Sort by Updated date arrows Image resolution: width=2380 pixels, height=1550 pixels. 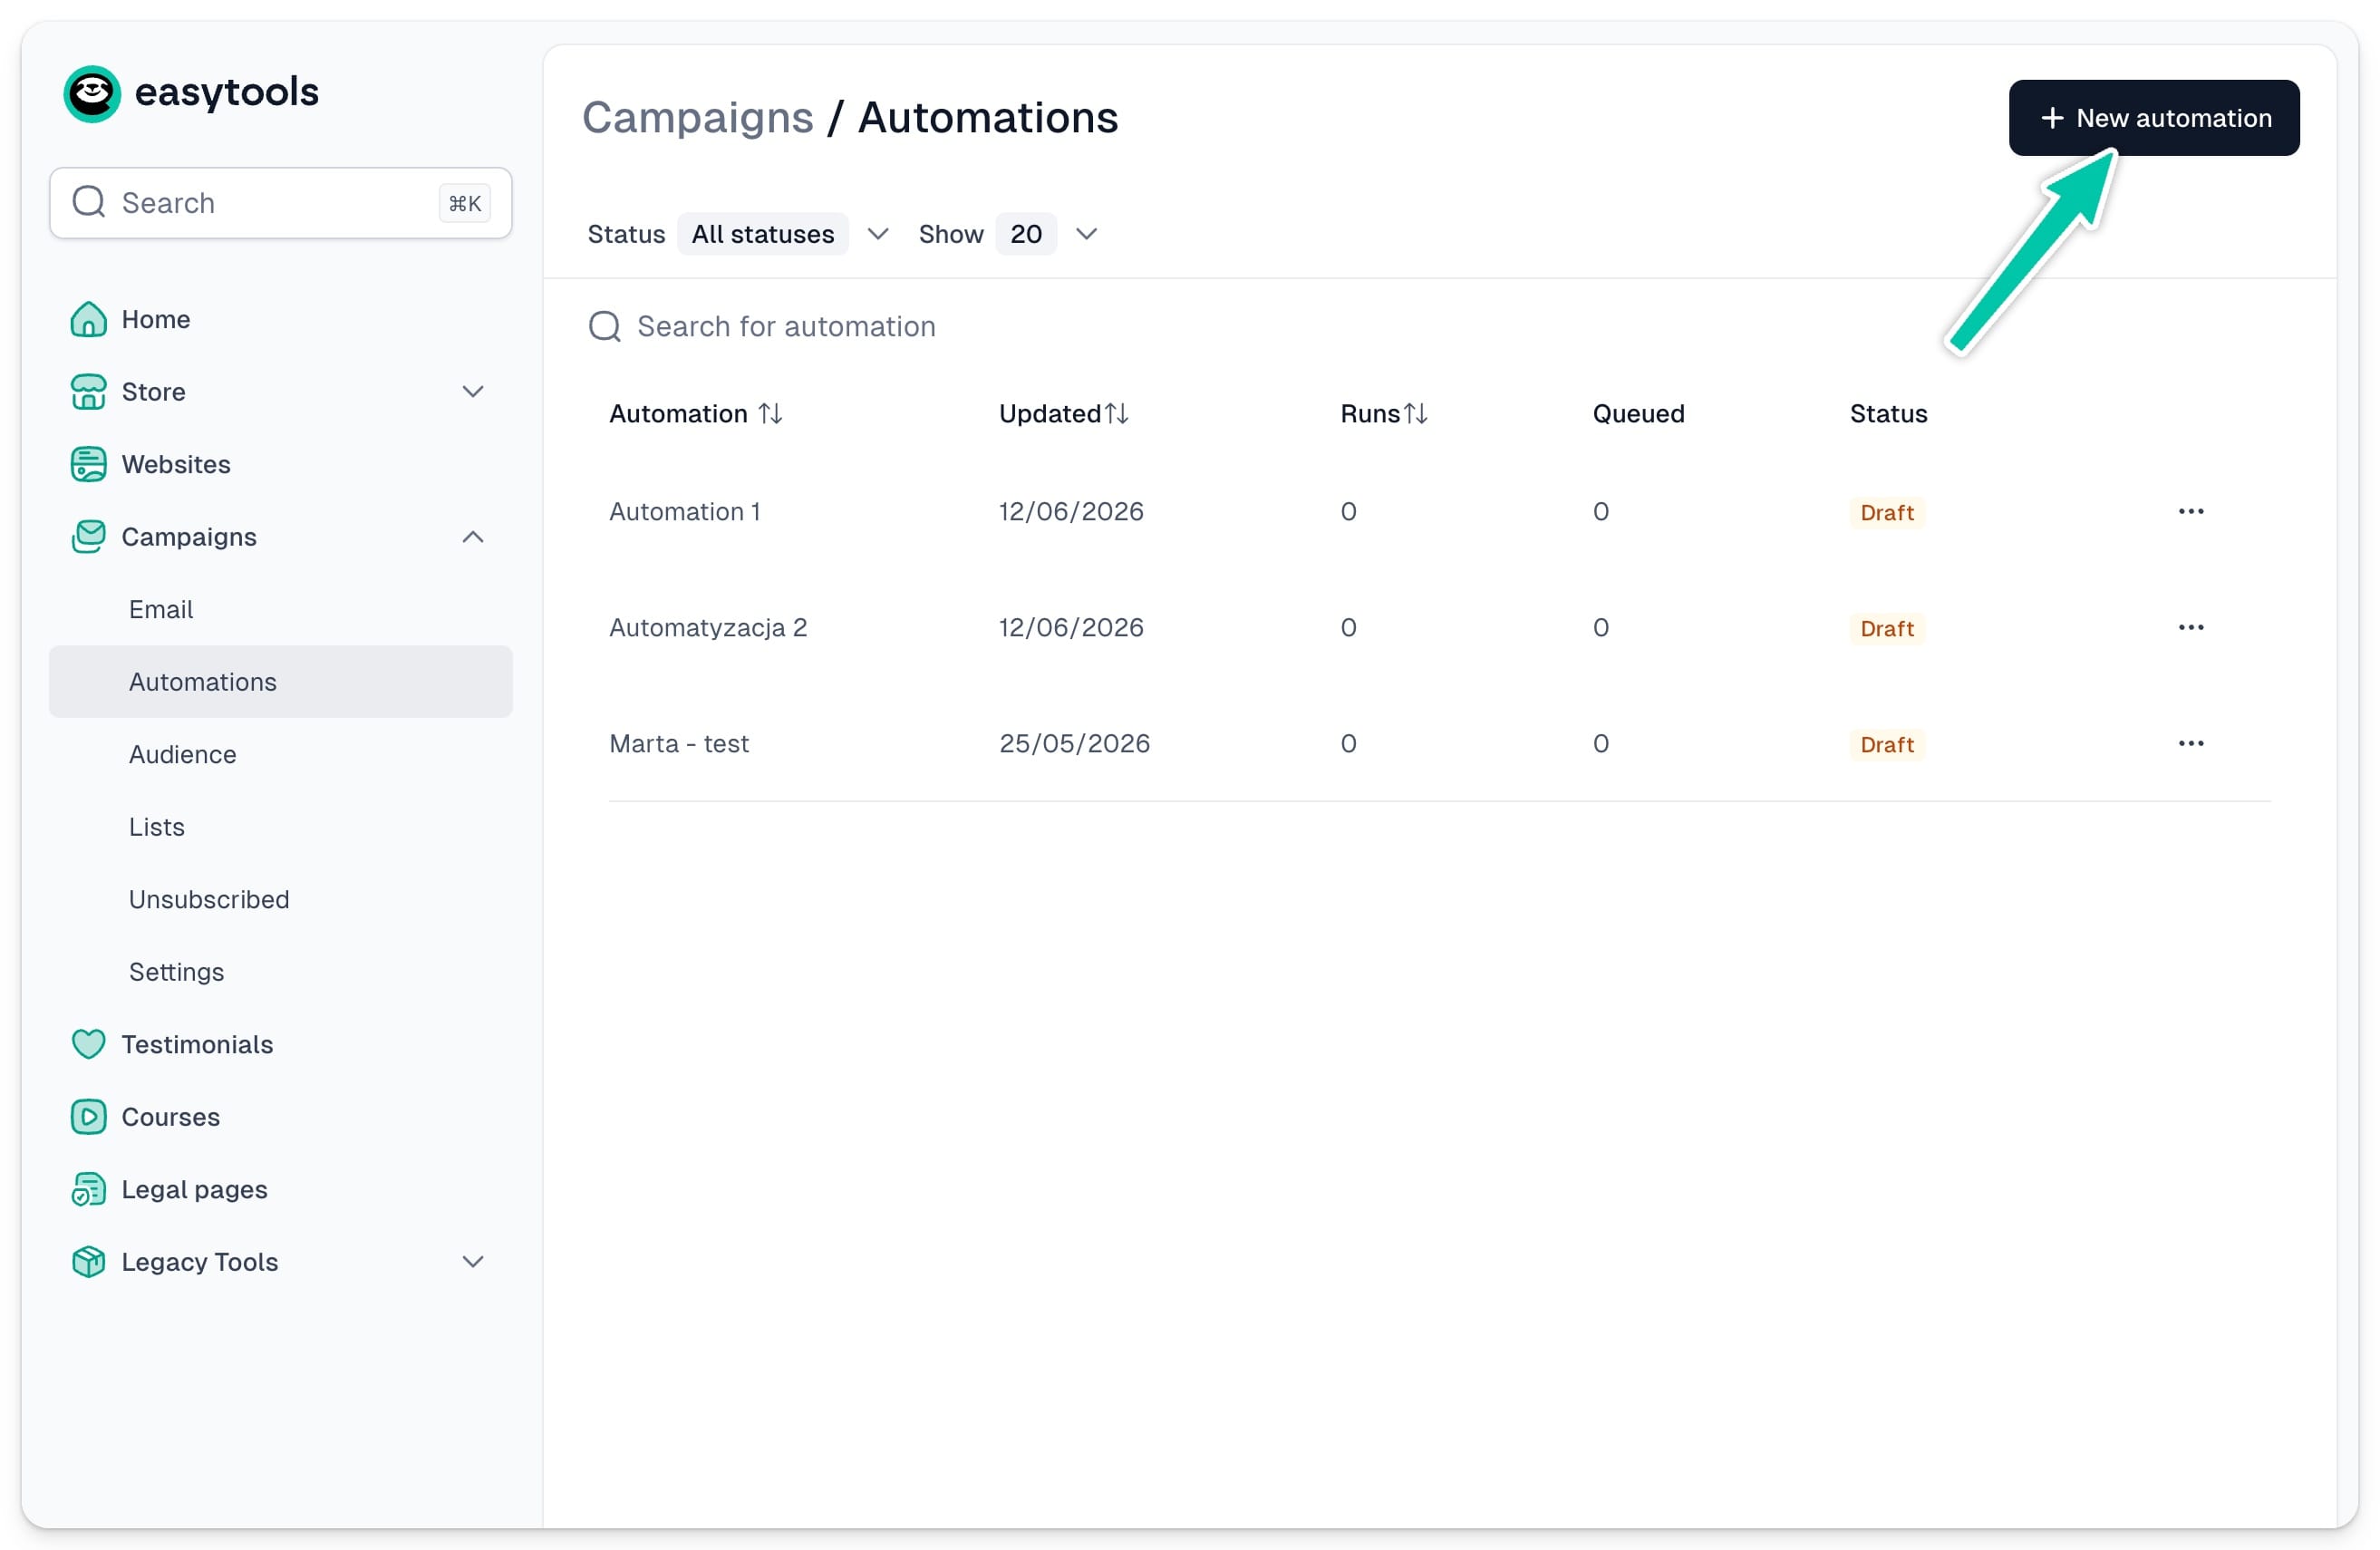click(1117, 414)
